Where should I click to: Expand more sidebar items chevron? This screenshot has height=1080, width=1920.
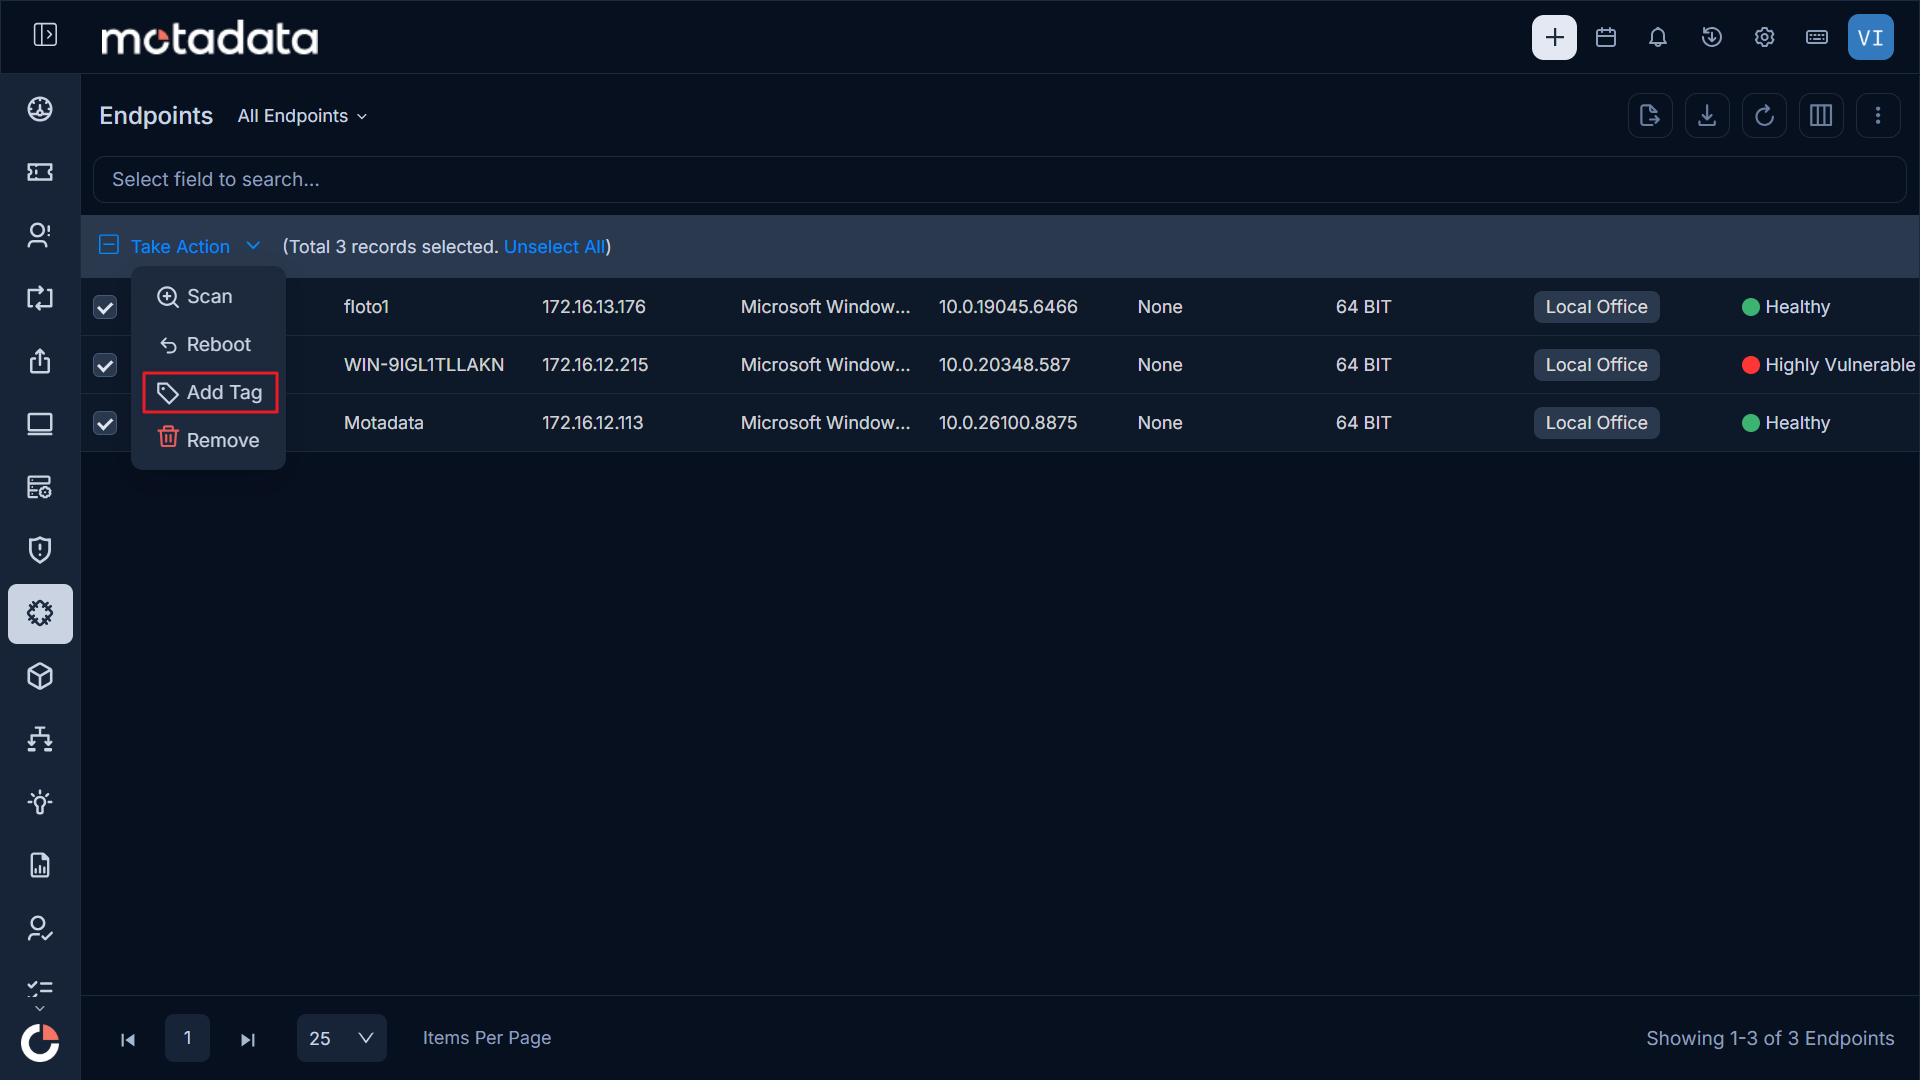40,1008
